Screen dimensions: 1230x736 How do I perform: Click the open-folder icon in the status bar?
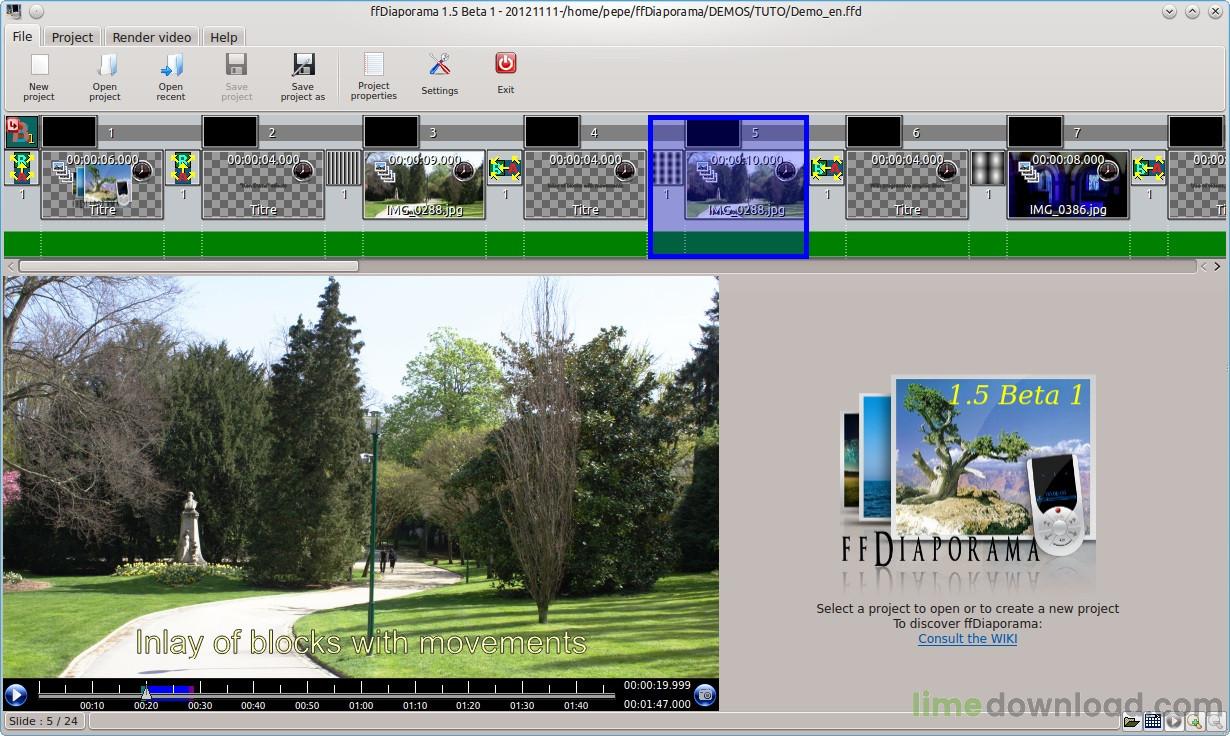[1131, 721]
